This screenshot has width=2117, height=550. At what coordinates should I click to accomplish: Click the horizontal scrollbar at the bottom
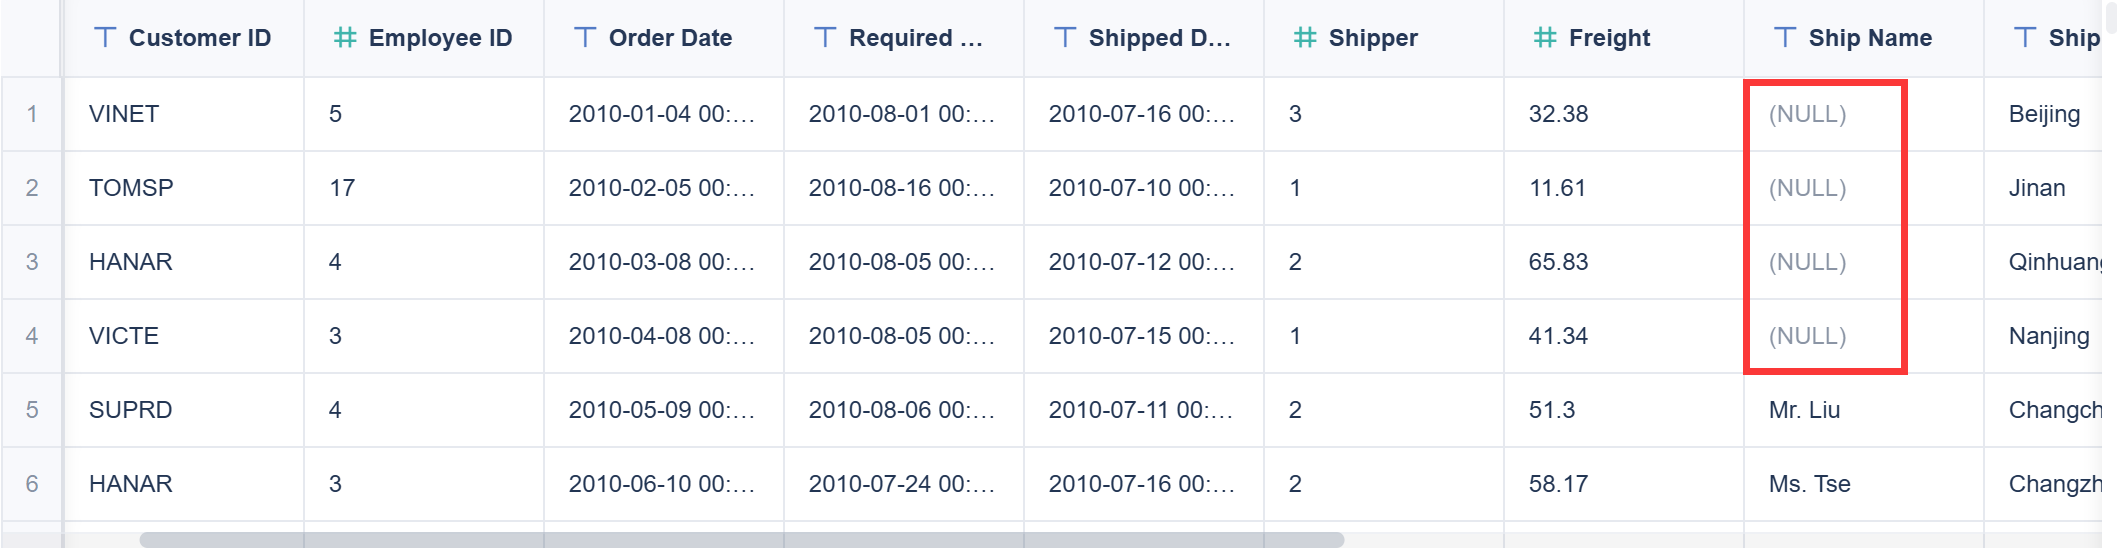point(740,540)
